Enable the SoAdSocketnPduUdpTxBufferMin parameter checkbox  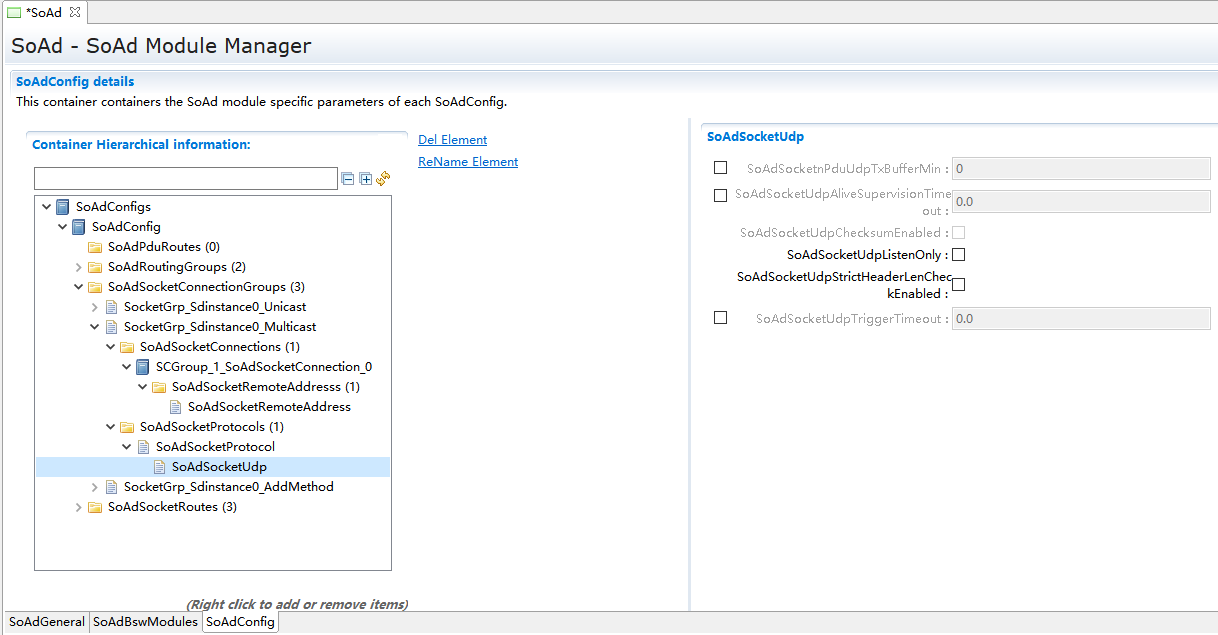720,168
